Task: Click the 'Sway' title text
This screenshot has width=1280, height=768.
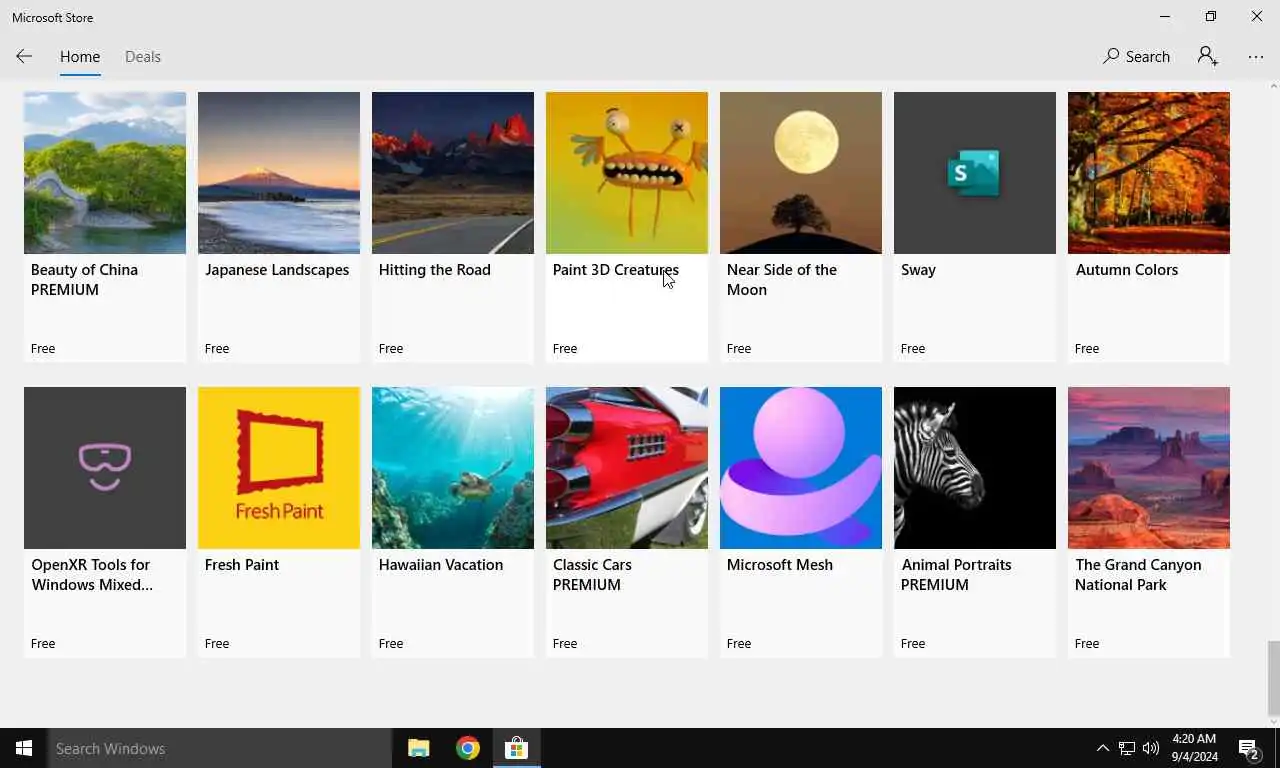Action: click(918, 270)
